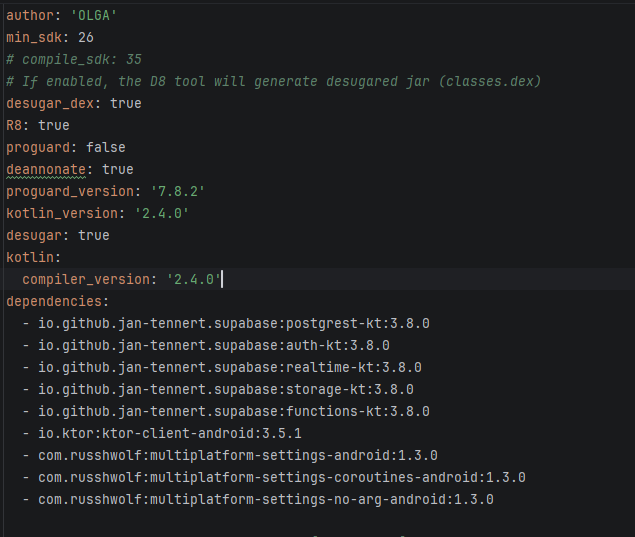Click the io.ktor:ktor-client-android:3.5.1 line
This screenshot has width=635, height=537.
(162, 434)
